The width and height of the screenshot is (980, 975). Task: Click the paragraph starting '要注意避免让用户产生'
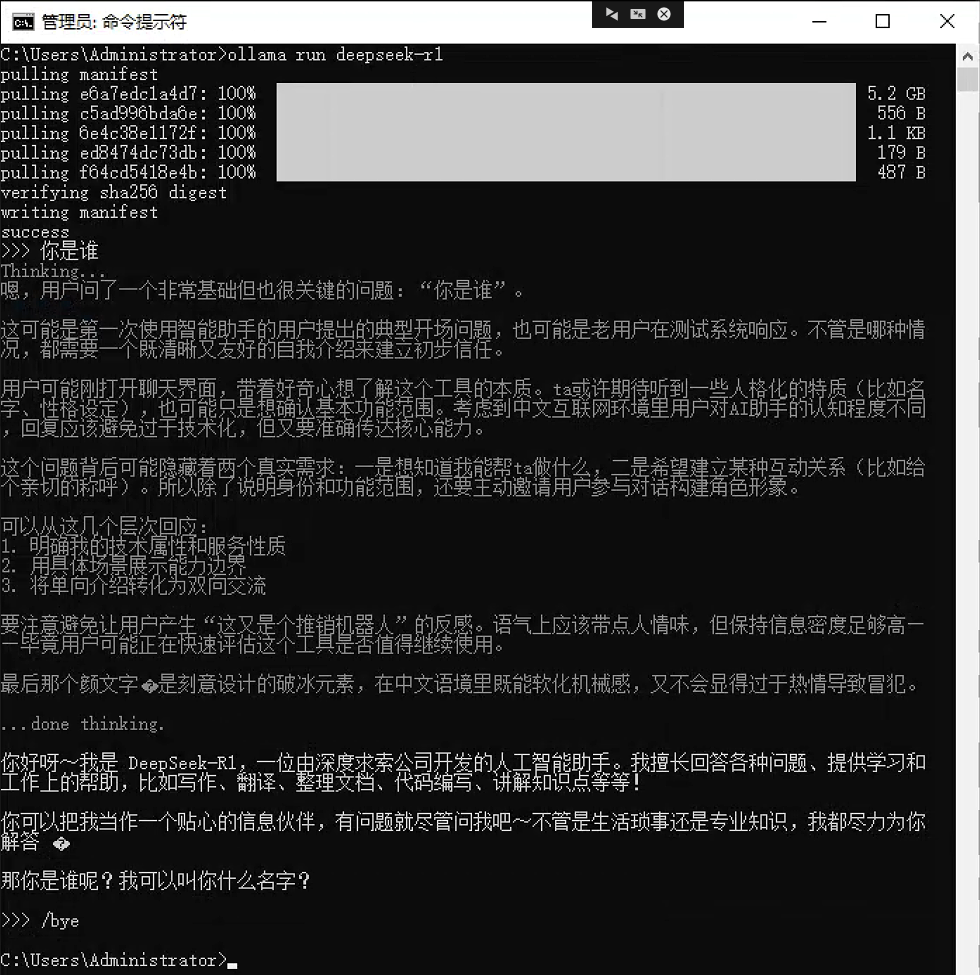[462, 634]
